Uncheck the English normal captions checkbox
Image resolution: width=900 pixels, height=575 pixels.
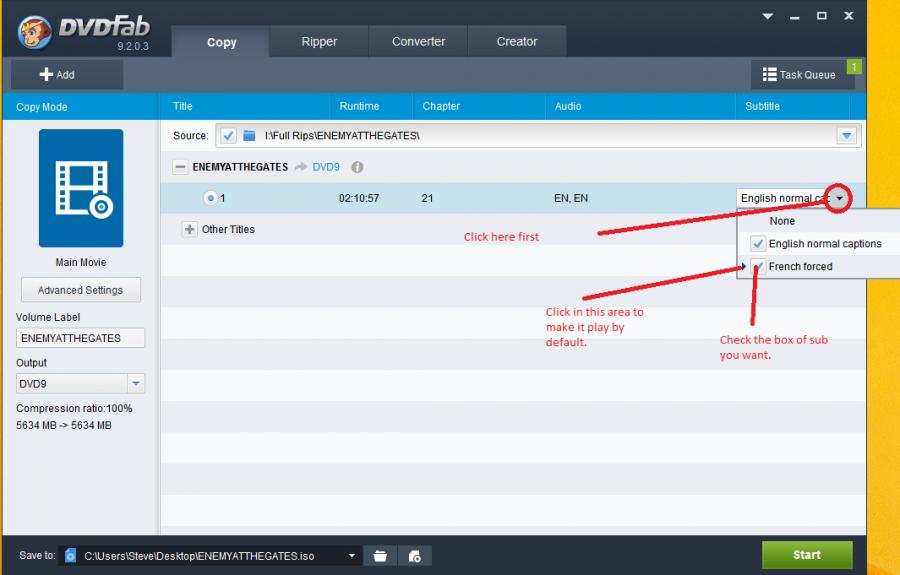pyautogui.click(x=758, y=244)
